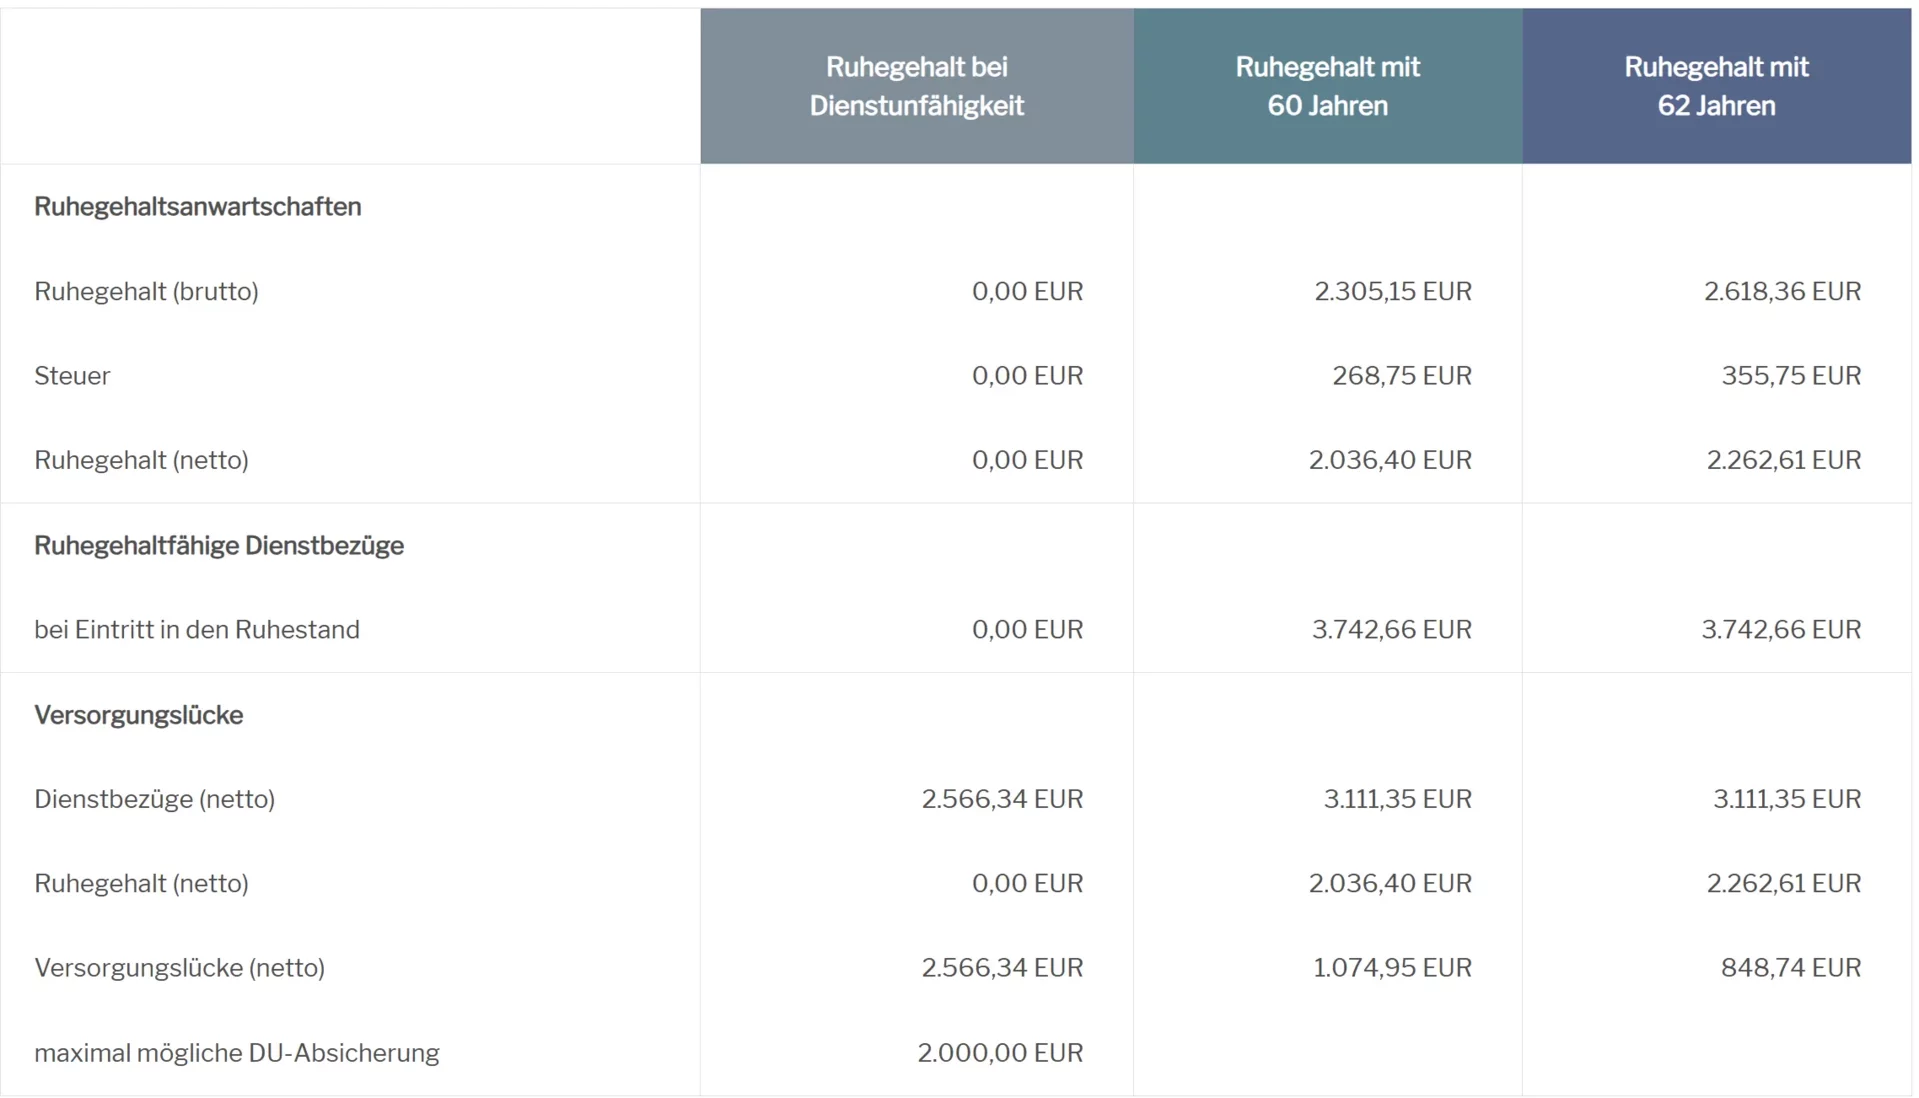
Task: Click the bei Eintritt in den Ruhestand label
Action: coord(197,630)
